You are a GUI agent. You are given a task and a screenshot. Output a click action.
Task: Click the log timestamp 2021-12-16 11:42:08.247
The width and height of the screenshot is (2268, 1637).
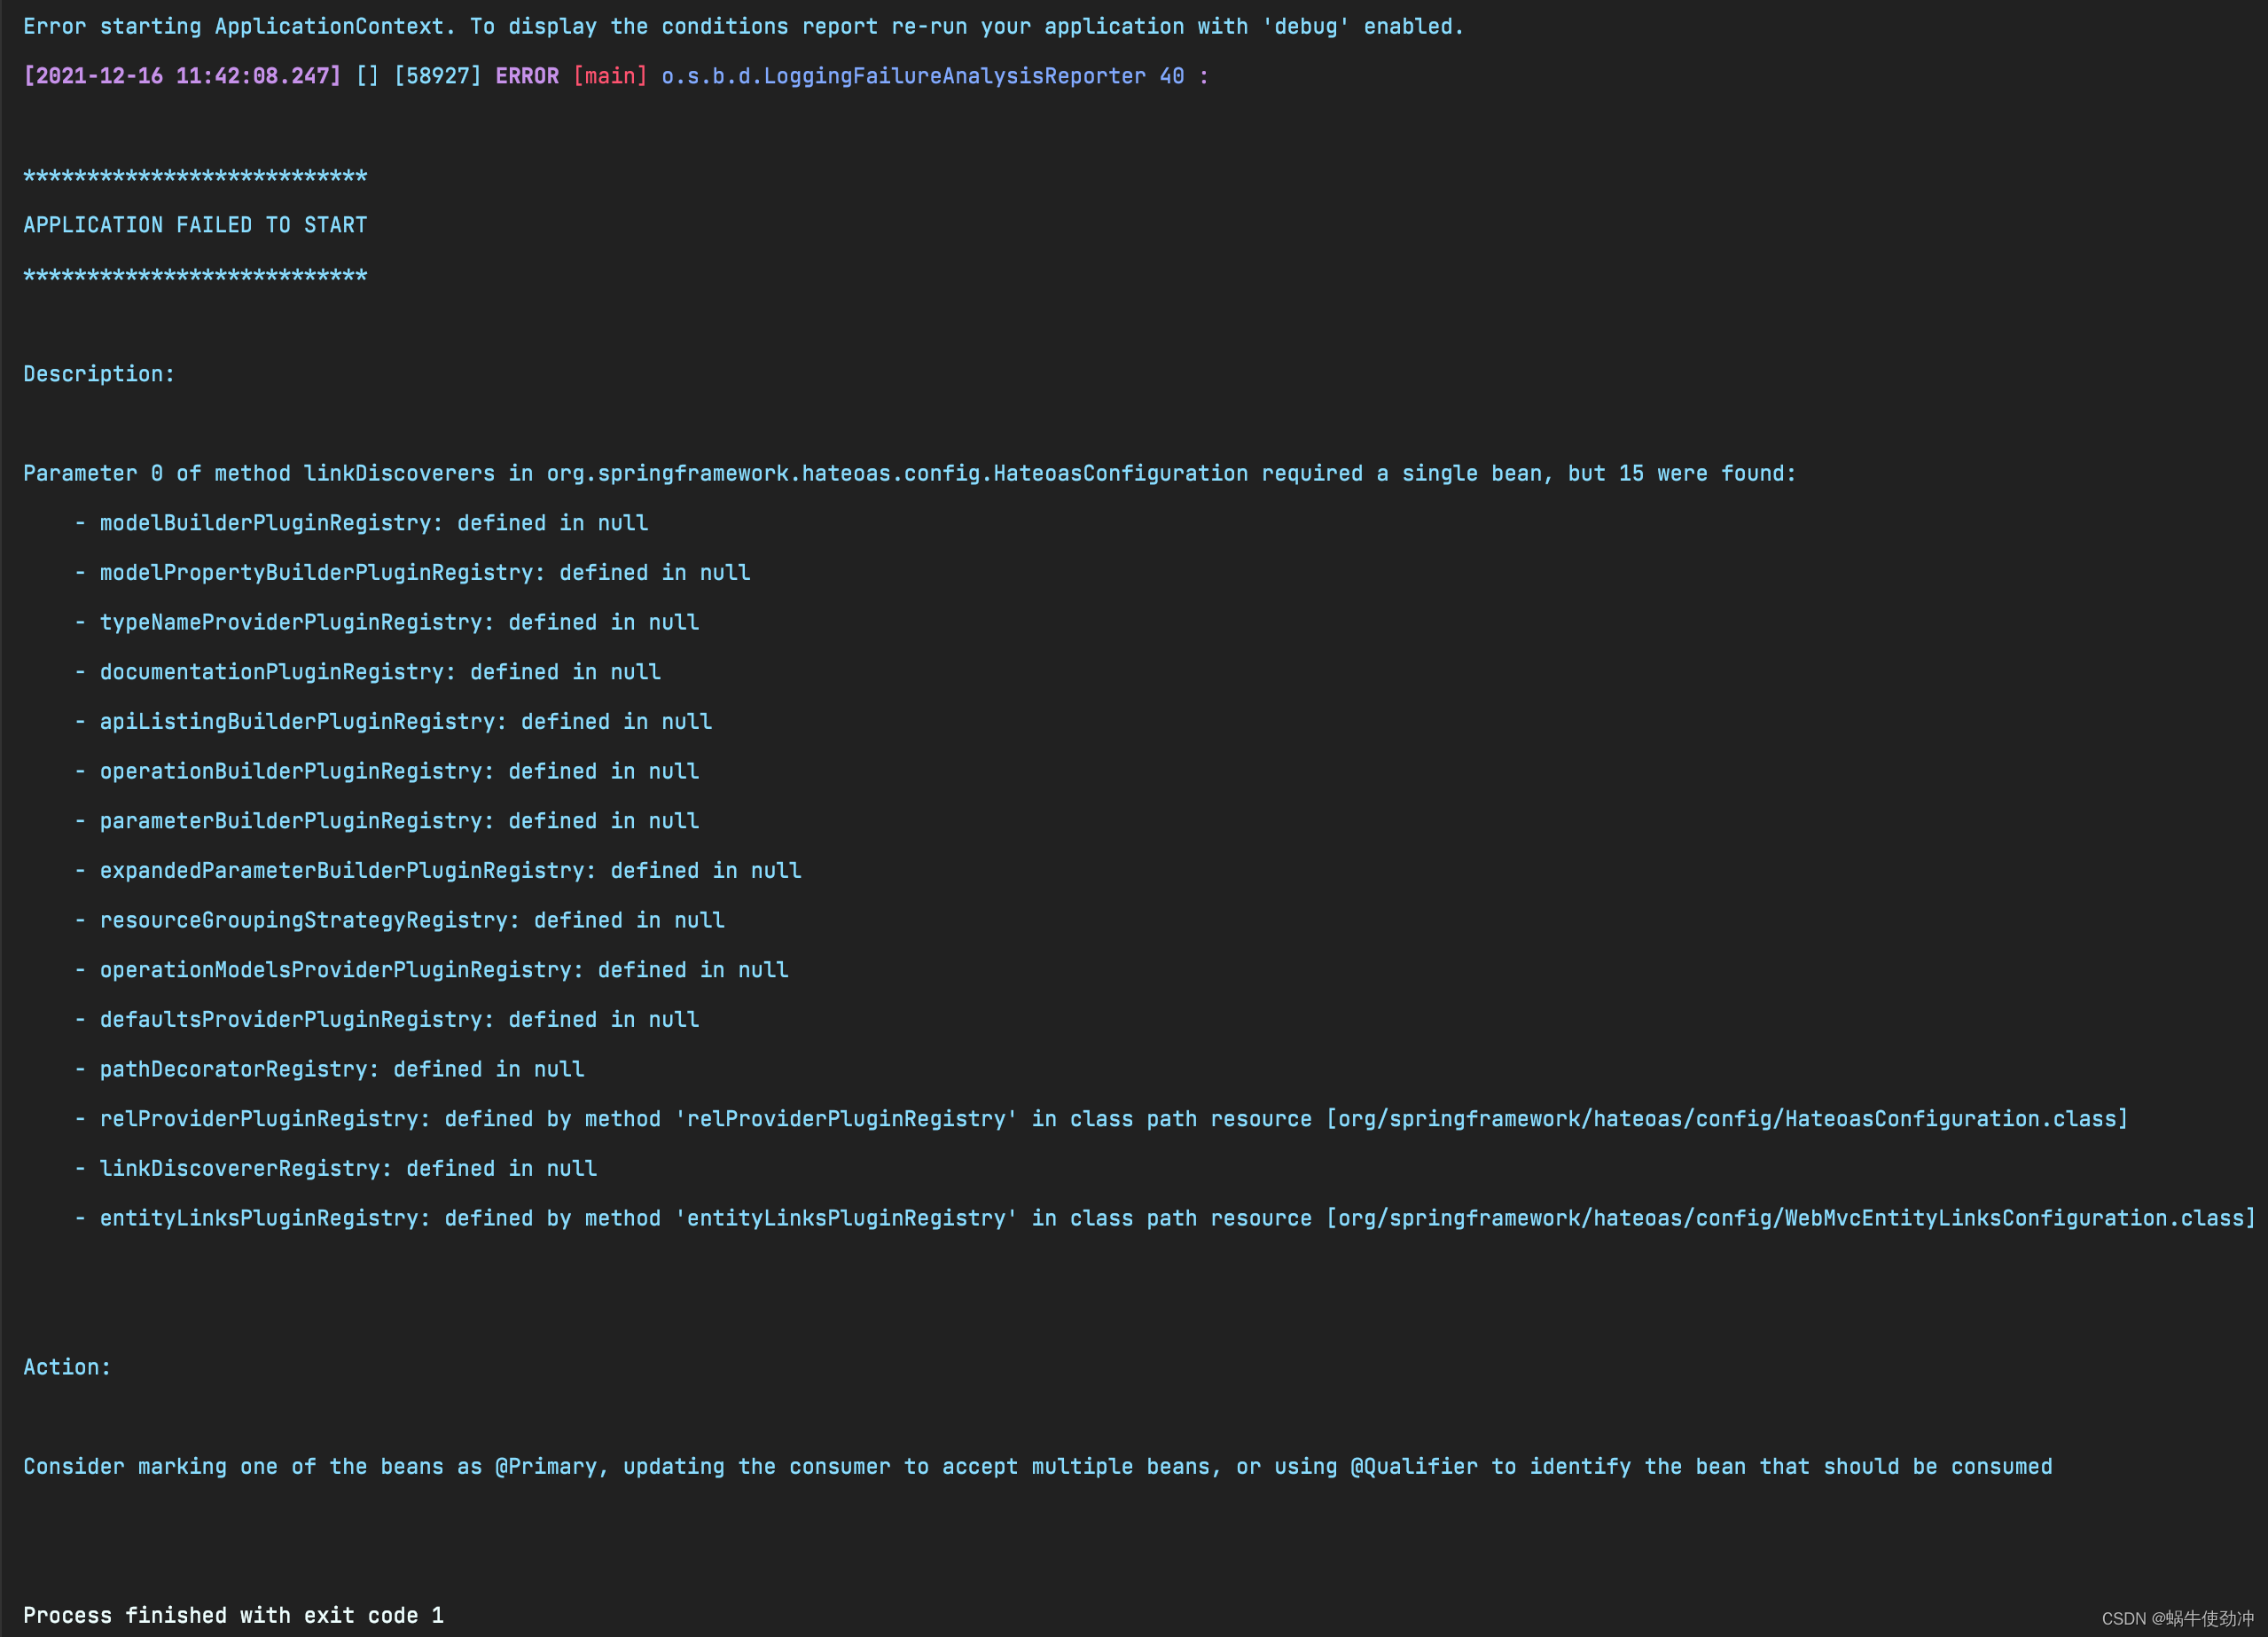point(182,76)
